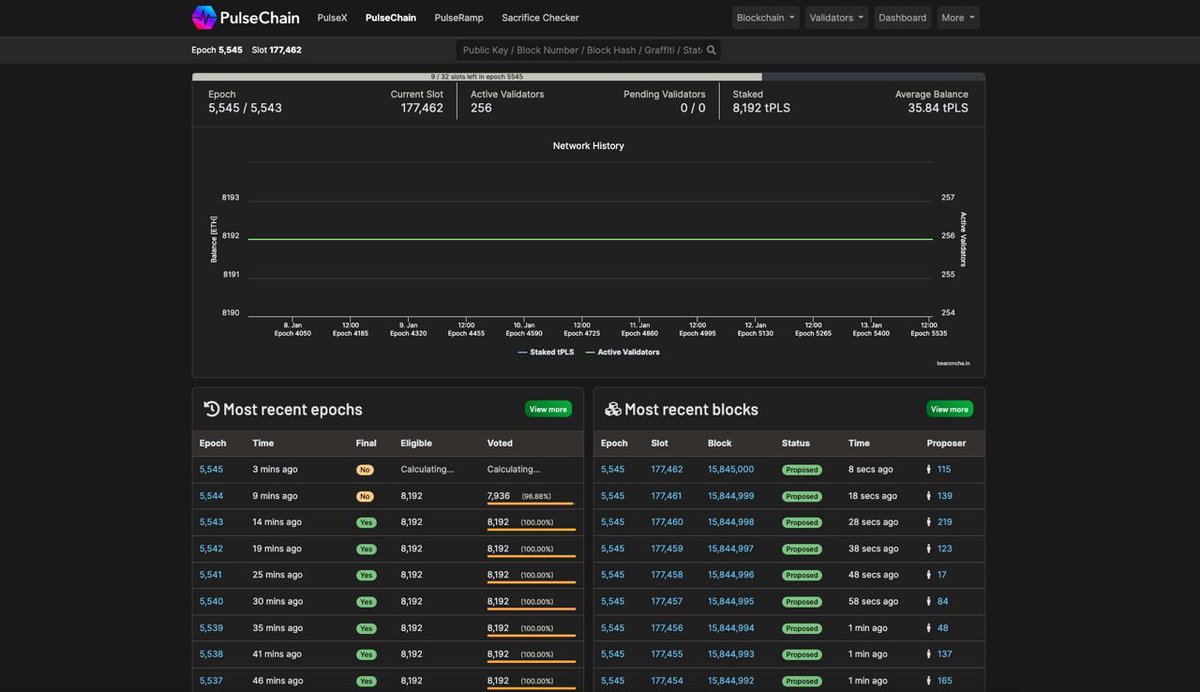Open the PulseRamp nav link
This screenshot has width=1200, height=692.
pos(459,18)
